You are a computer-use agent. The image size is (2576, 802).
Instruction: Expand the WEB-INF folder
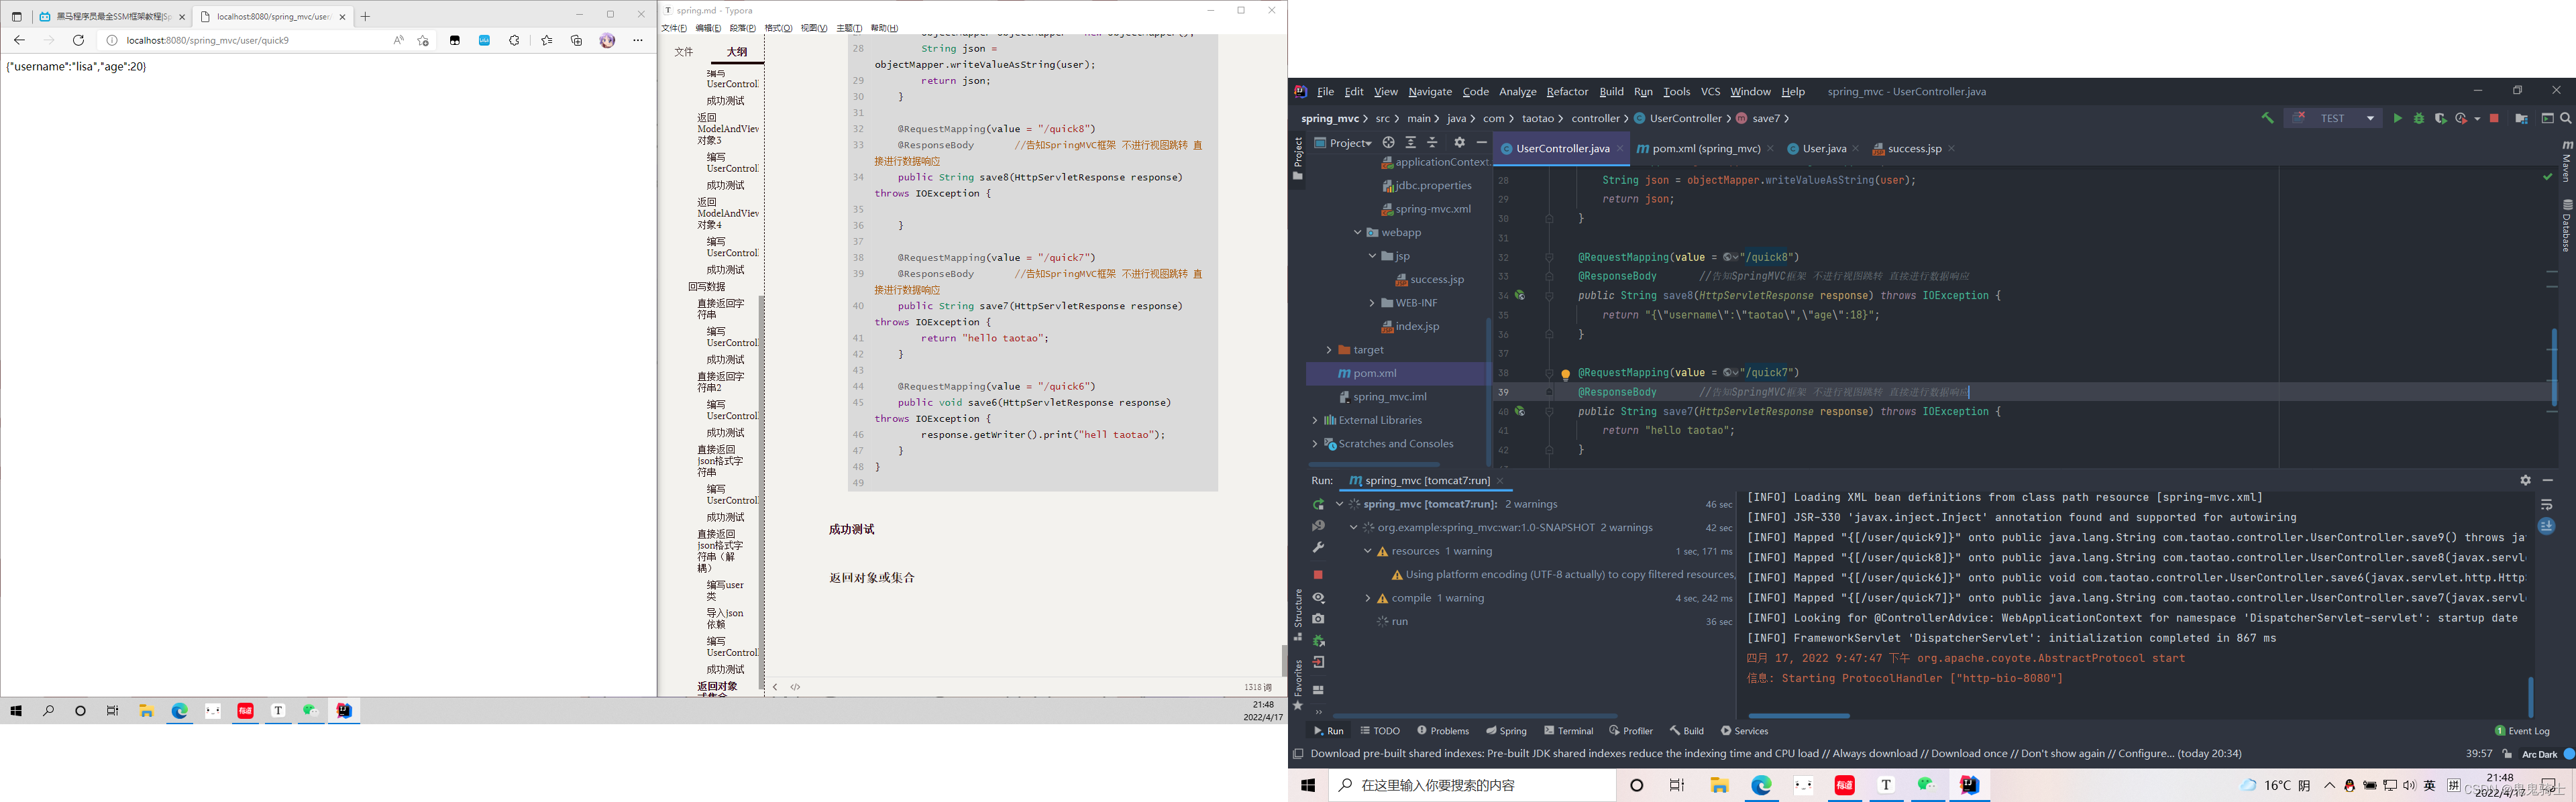(1372, 303)
